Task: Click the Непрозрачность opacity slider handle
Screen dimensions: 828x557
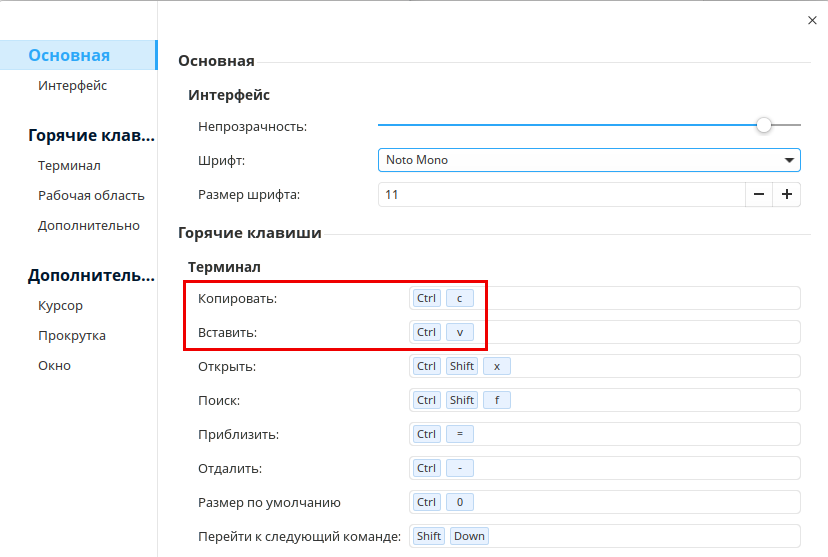Action: pos(764,125)
